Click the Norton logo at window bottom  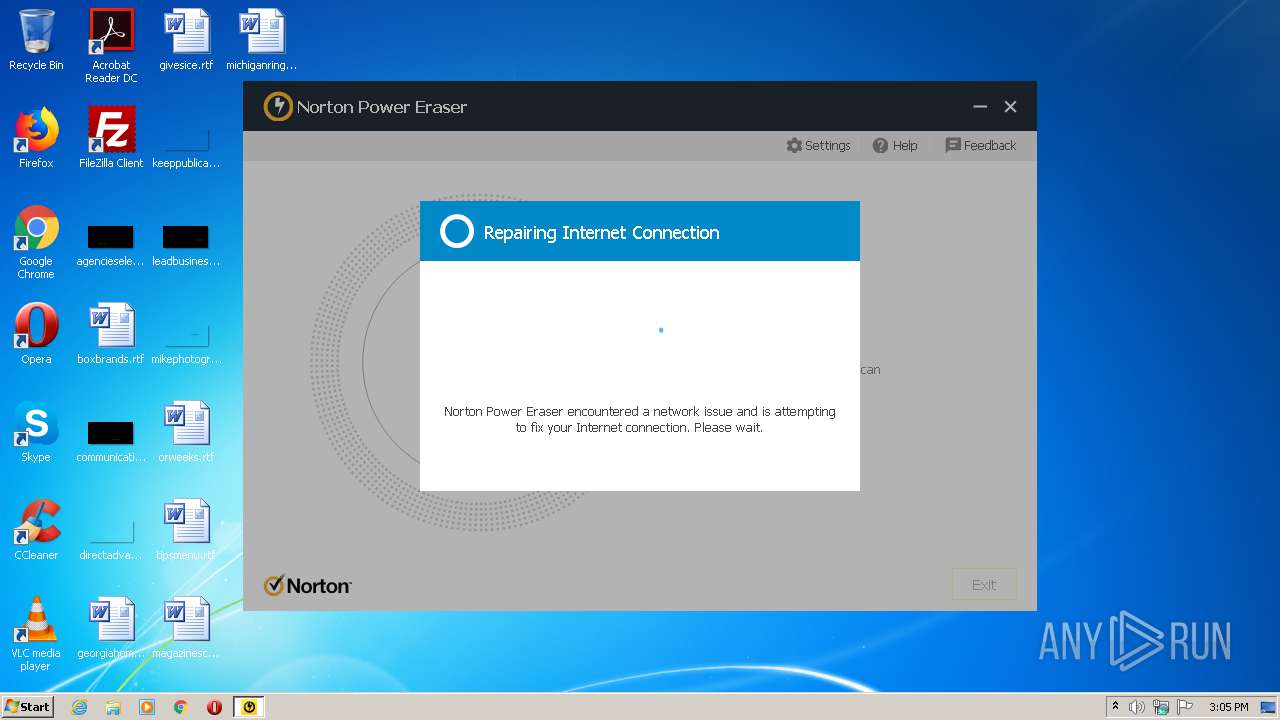coord(308,586)
